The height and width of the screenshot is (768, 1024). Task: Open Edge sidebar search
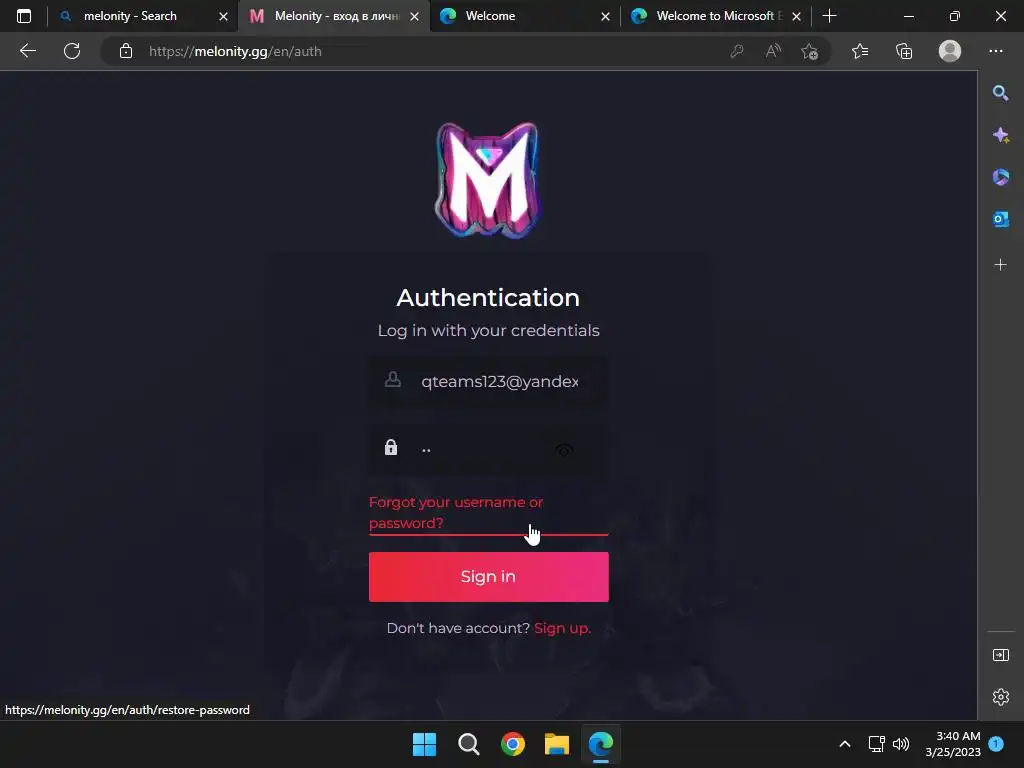(x=1000, y=93)
